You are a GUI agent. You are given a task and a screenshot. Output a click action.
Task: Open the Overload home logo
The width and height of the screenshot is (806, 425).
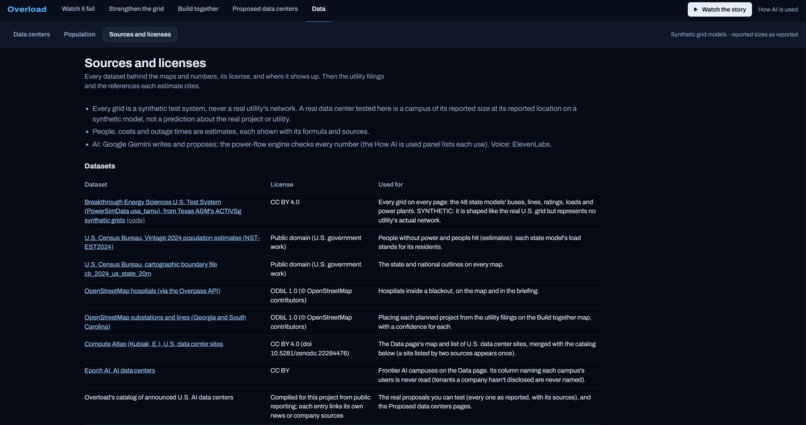tap(27, 9)
